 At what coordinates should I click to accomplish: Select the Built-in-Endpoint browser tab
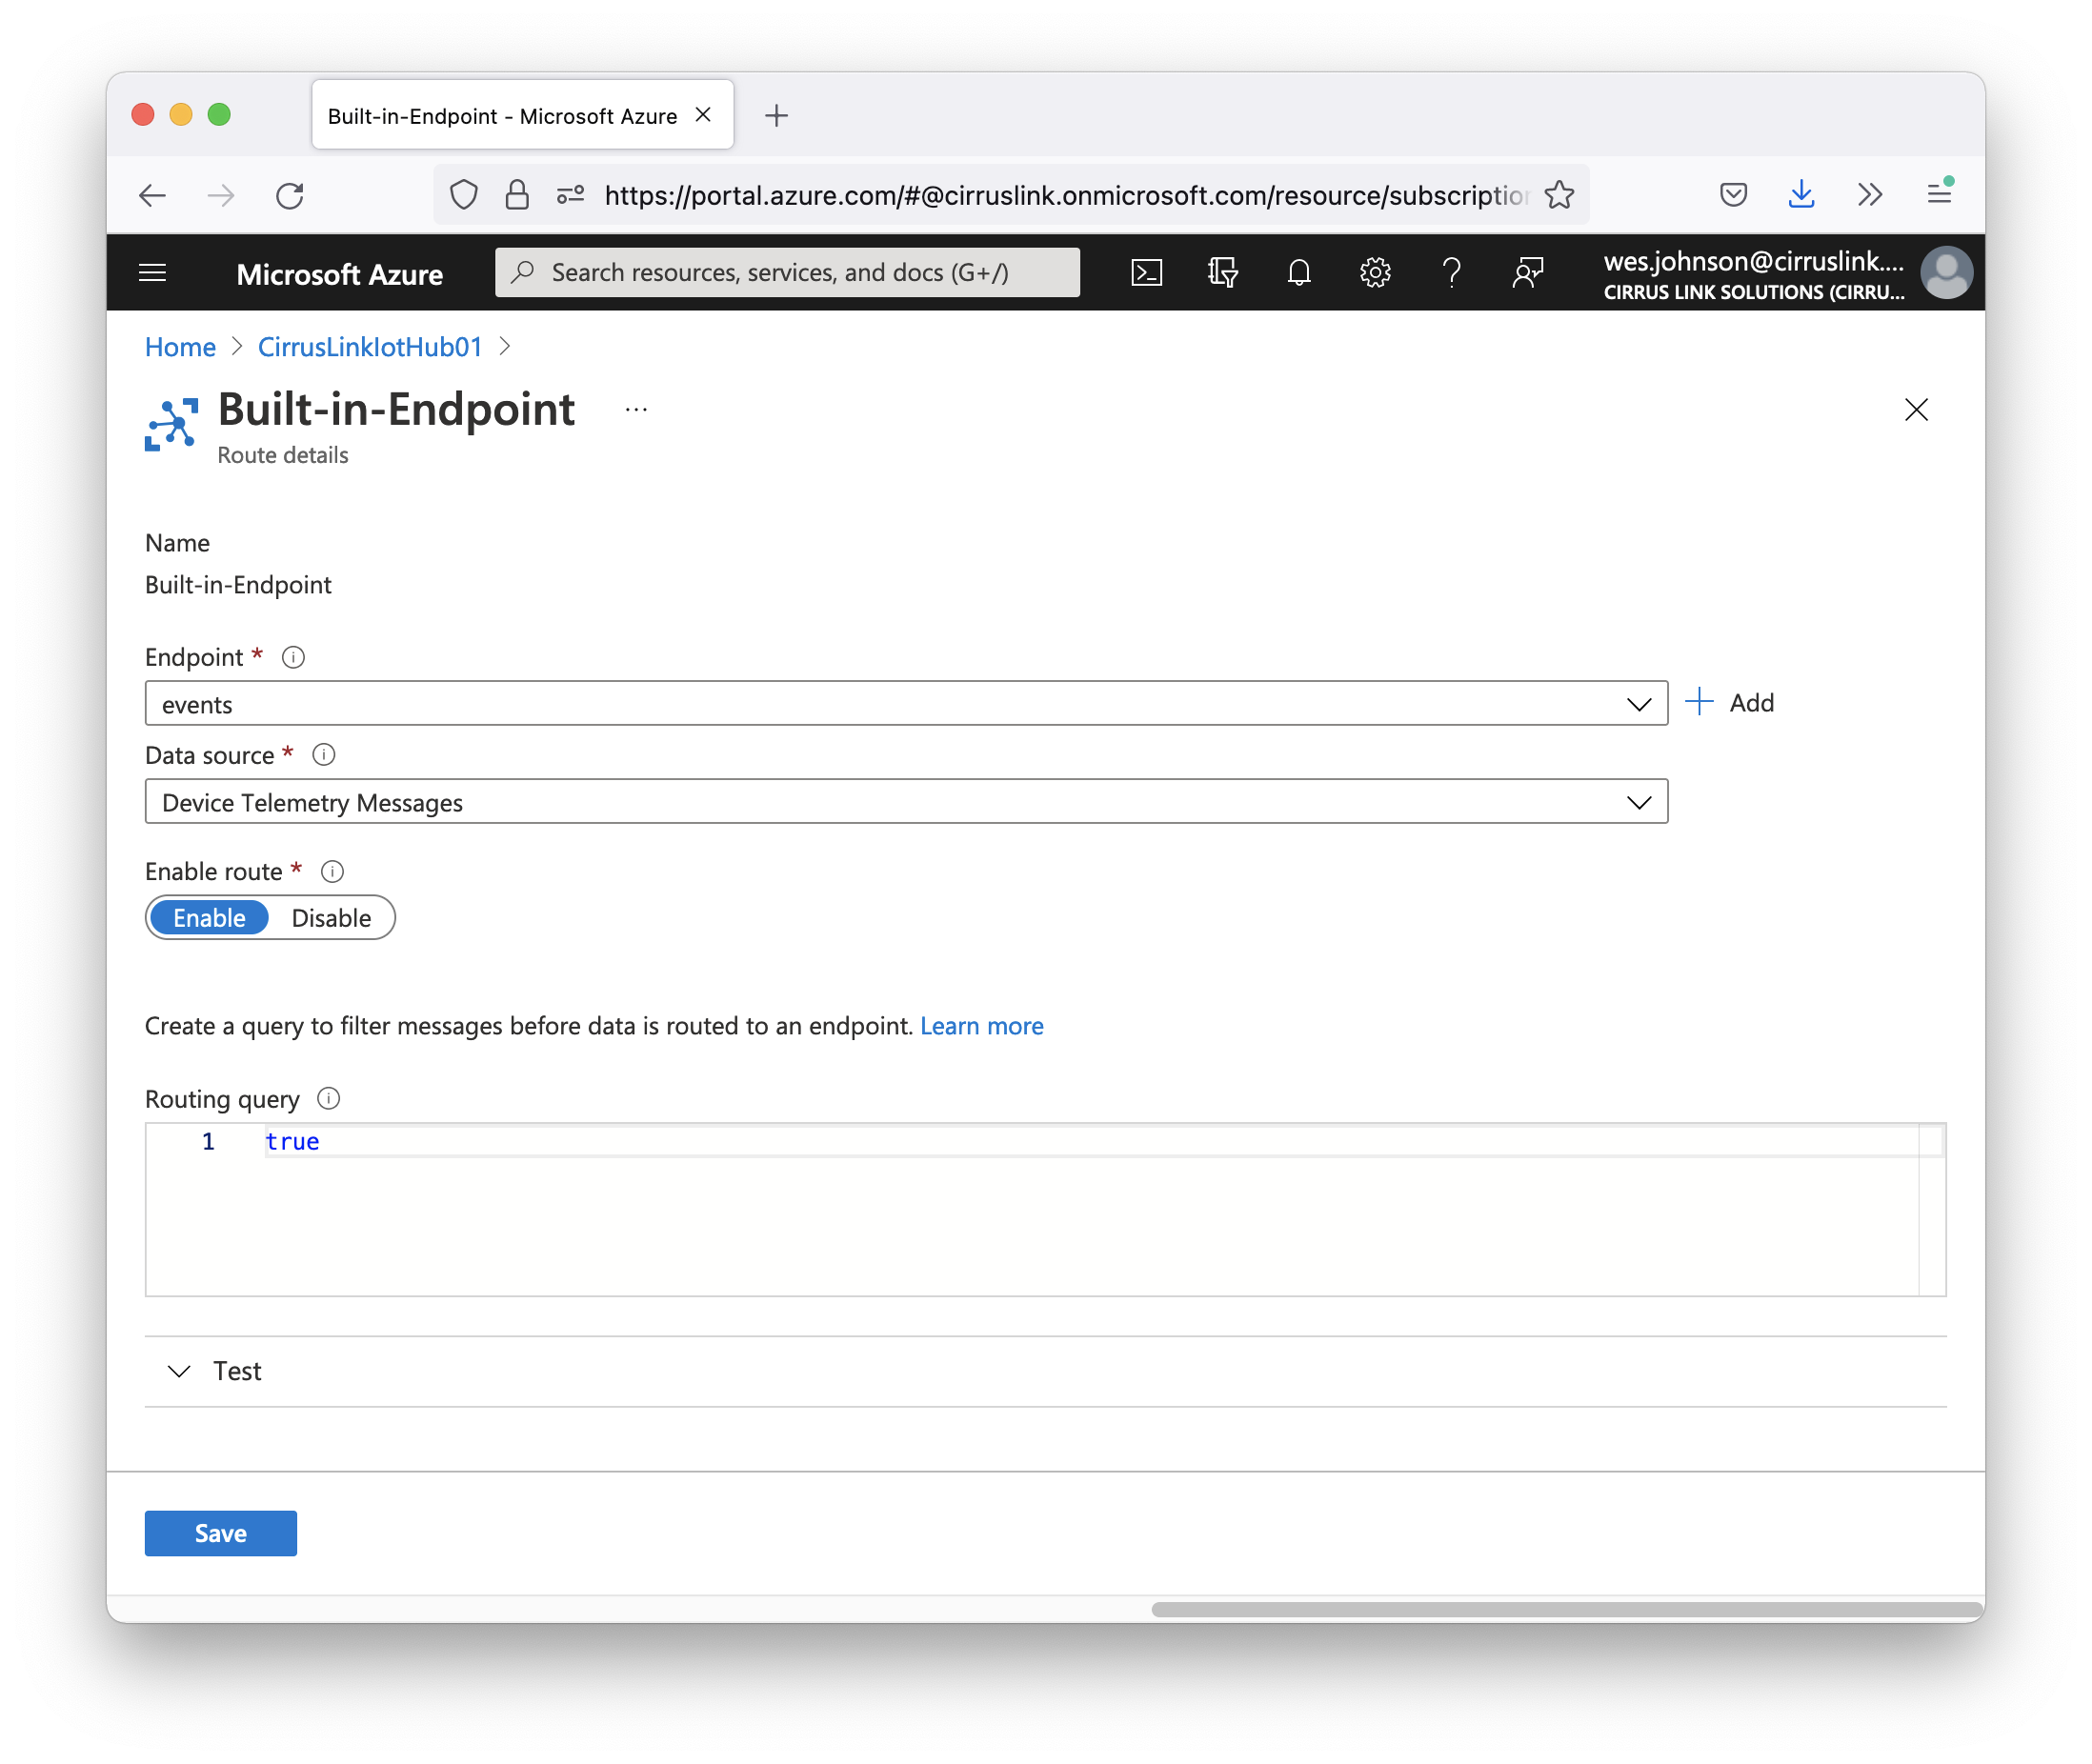point(502,116)
